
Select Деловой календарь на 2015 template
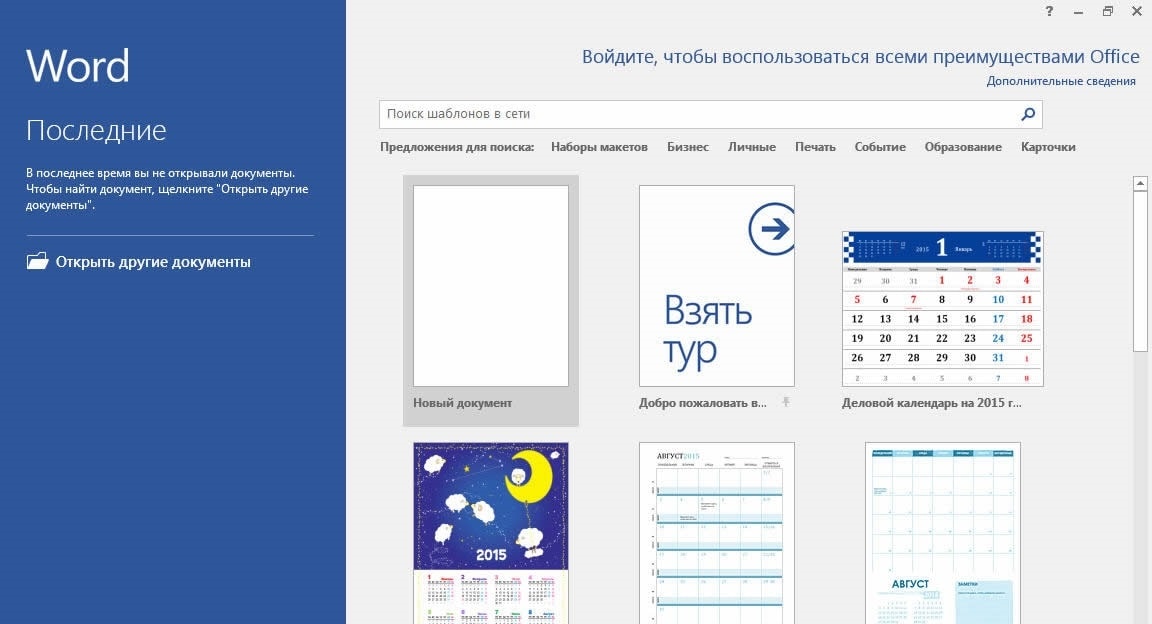pyautogui.click(x=943, y=309)
